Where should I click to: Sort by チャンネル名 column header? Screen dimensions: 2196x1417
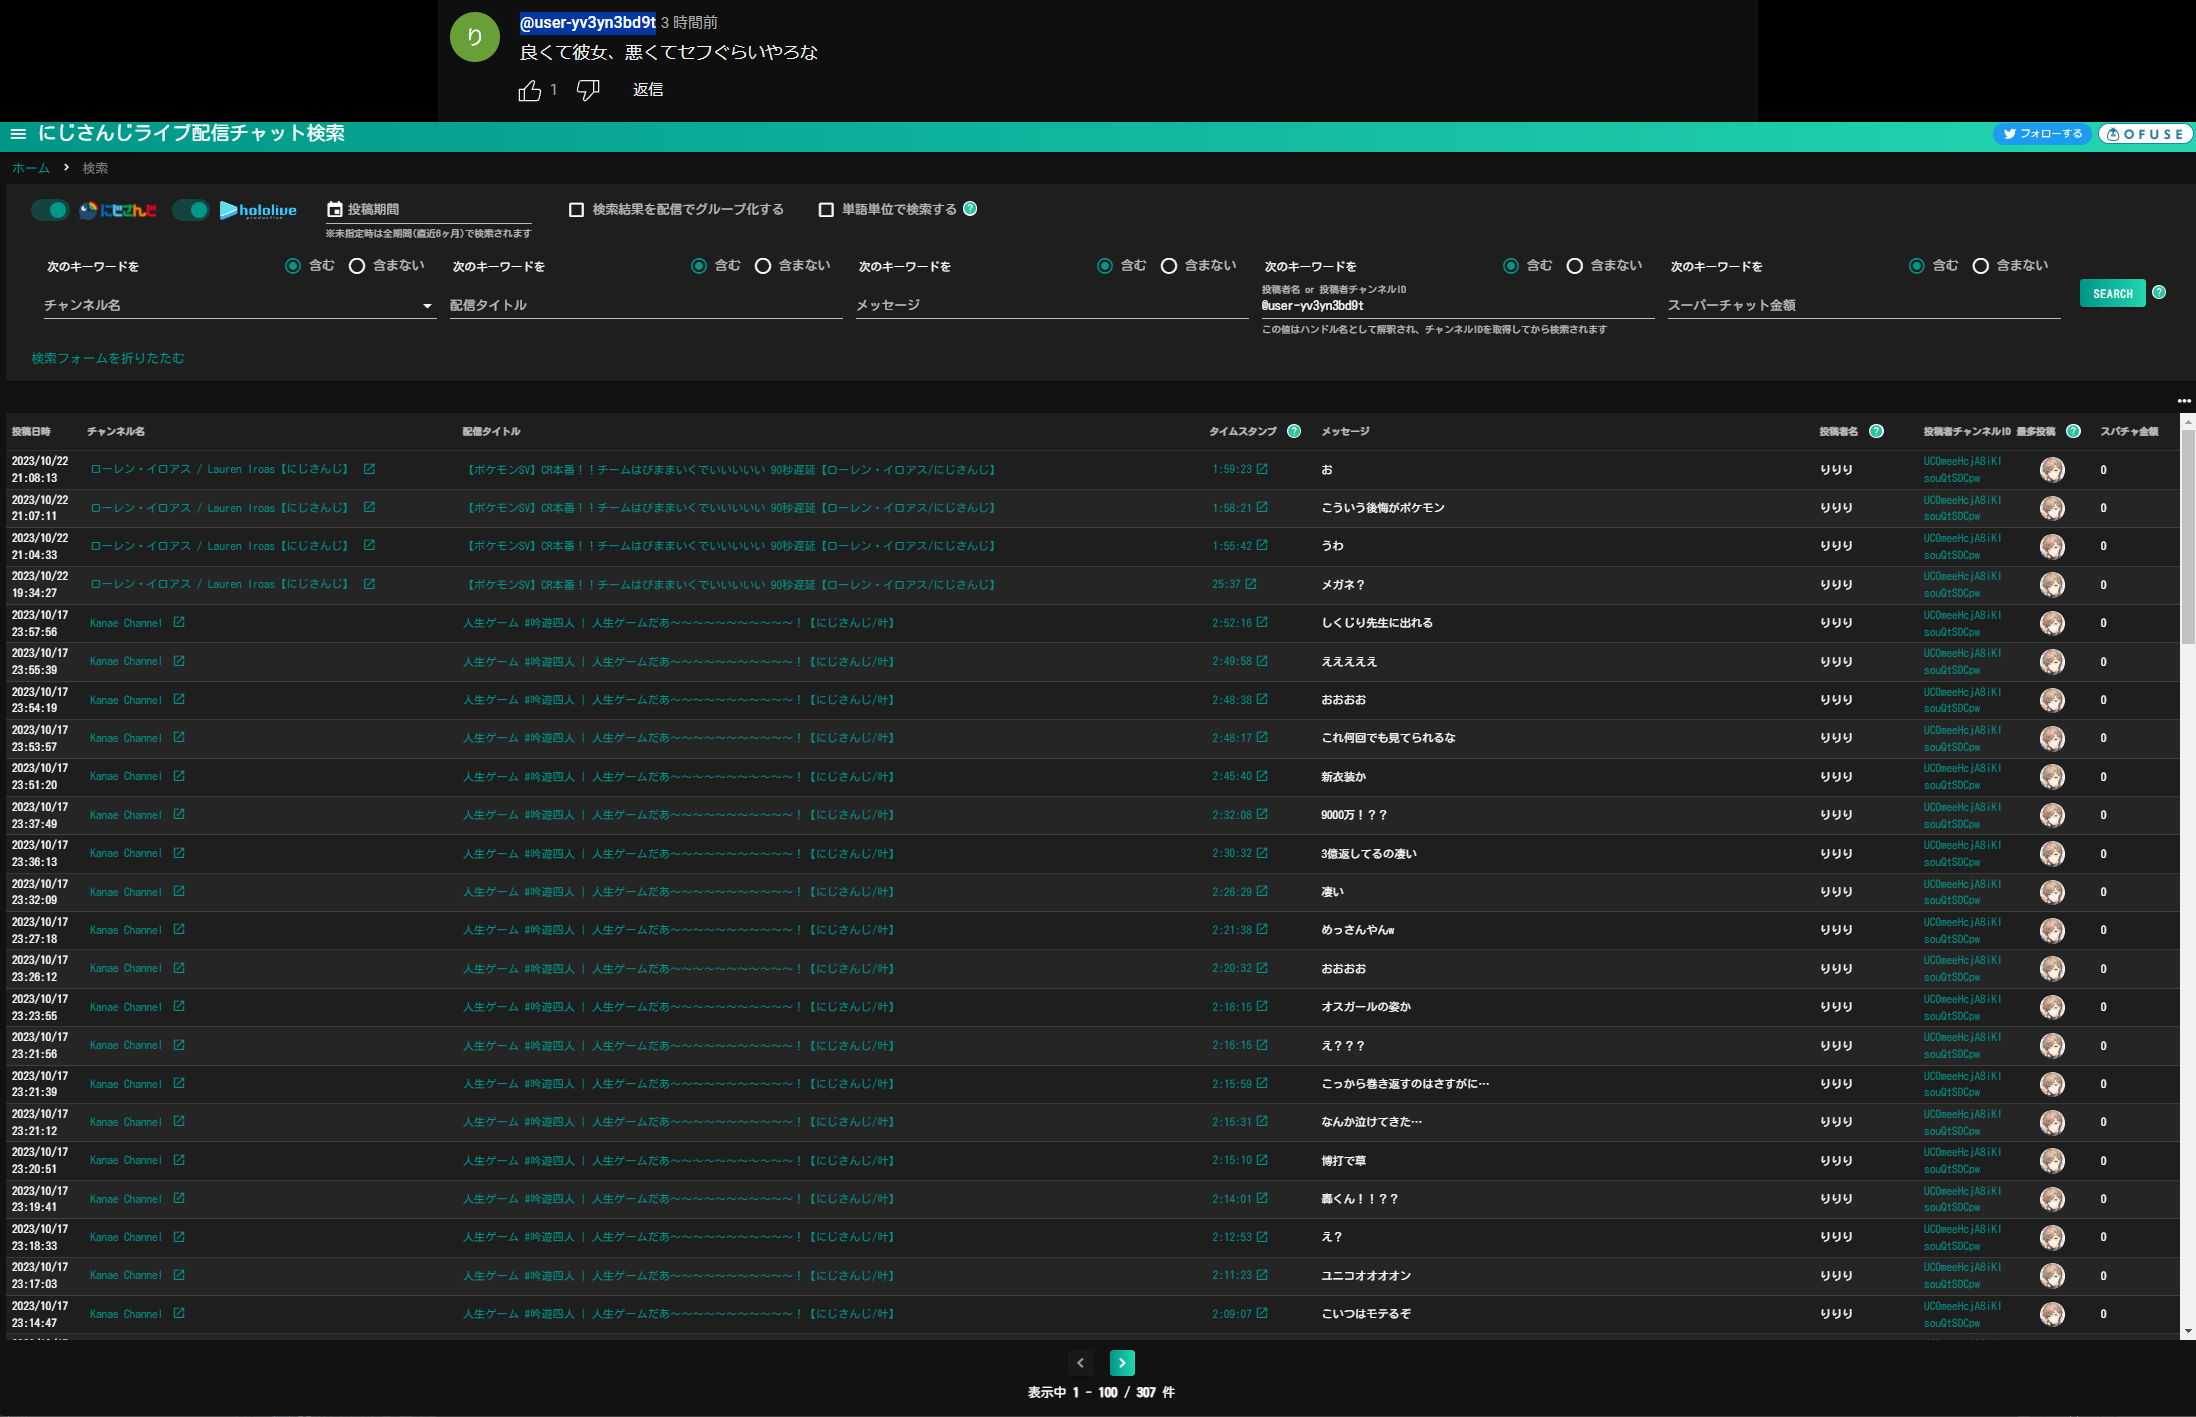[116, 432]
